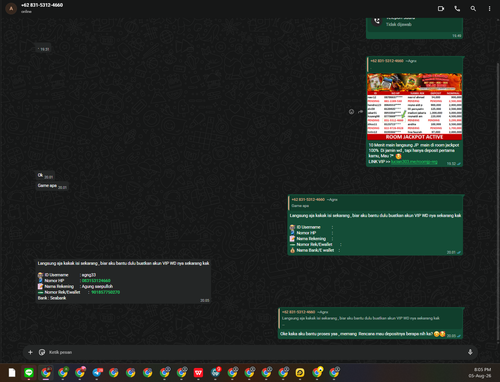
Task: Click account number 901857750270 in received message
Action: click(105, 292)
